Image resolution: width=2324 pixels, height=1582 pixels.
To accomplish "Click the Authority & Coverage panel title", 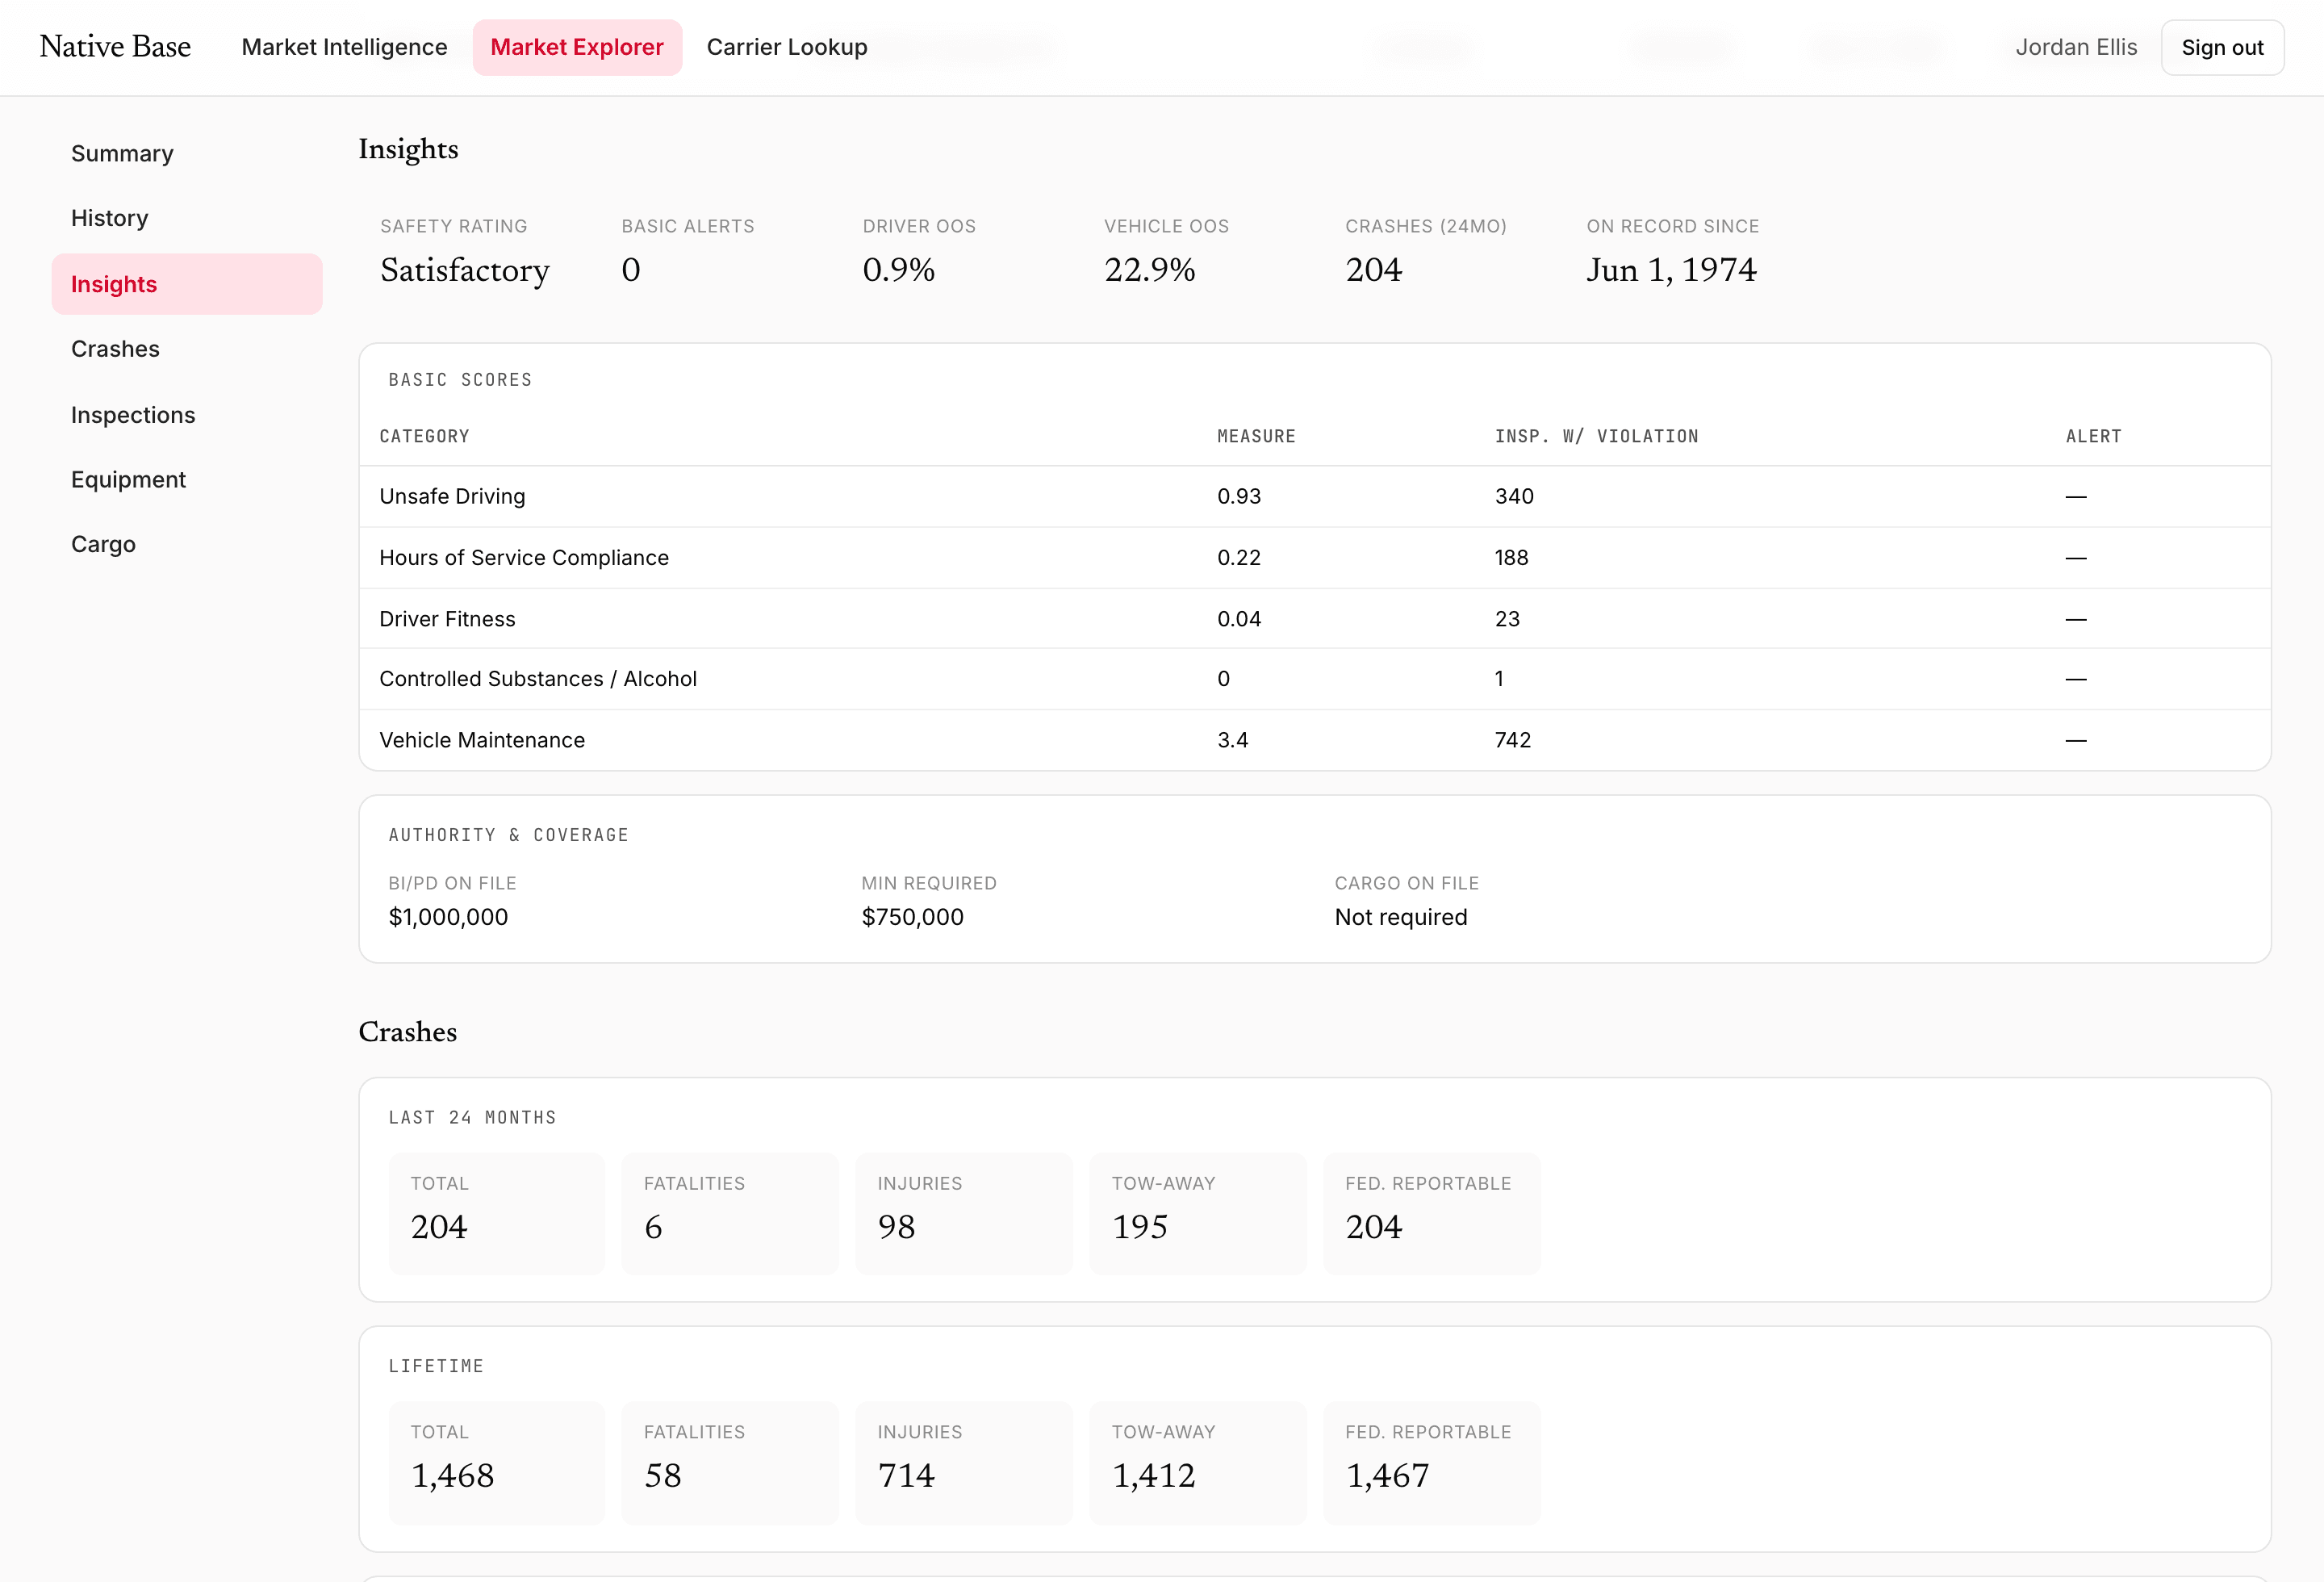I will (508, 835).
